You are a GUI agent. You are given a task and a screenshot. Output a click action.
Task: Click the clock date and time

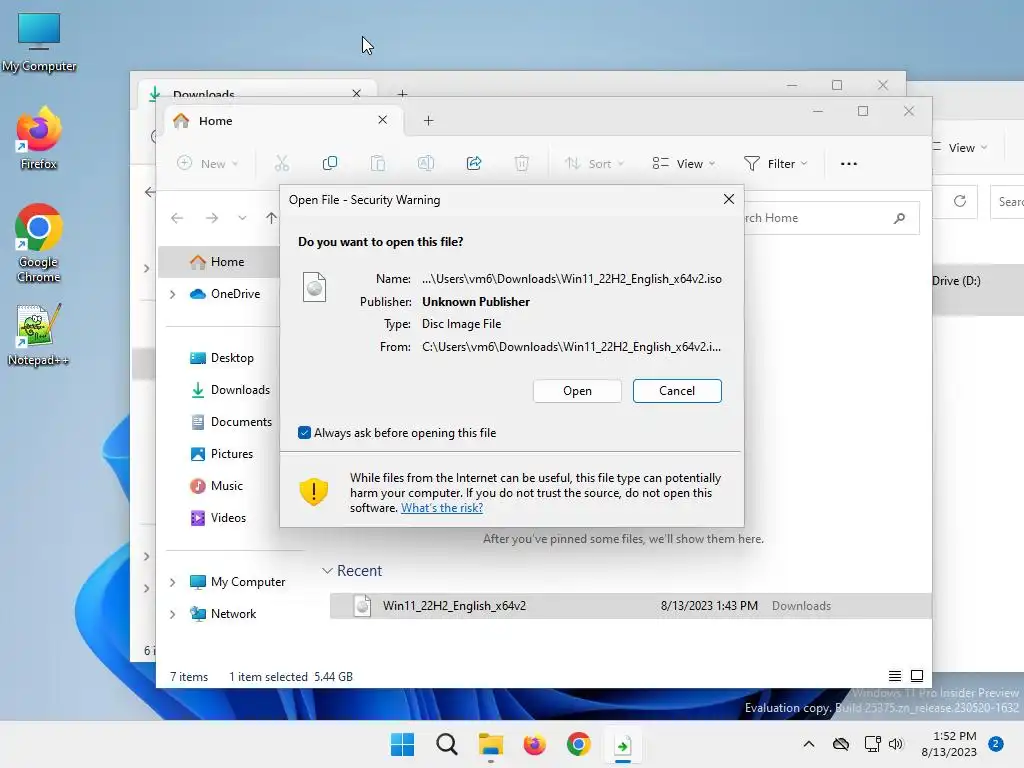pos(949,744)
